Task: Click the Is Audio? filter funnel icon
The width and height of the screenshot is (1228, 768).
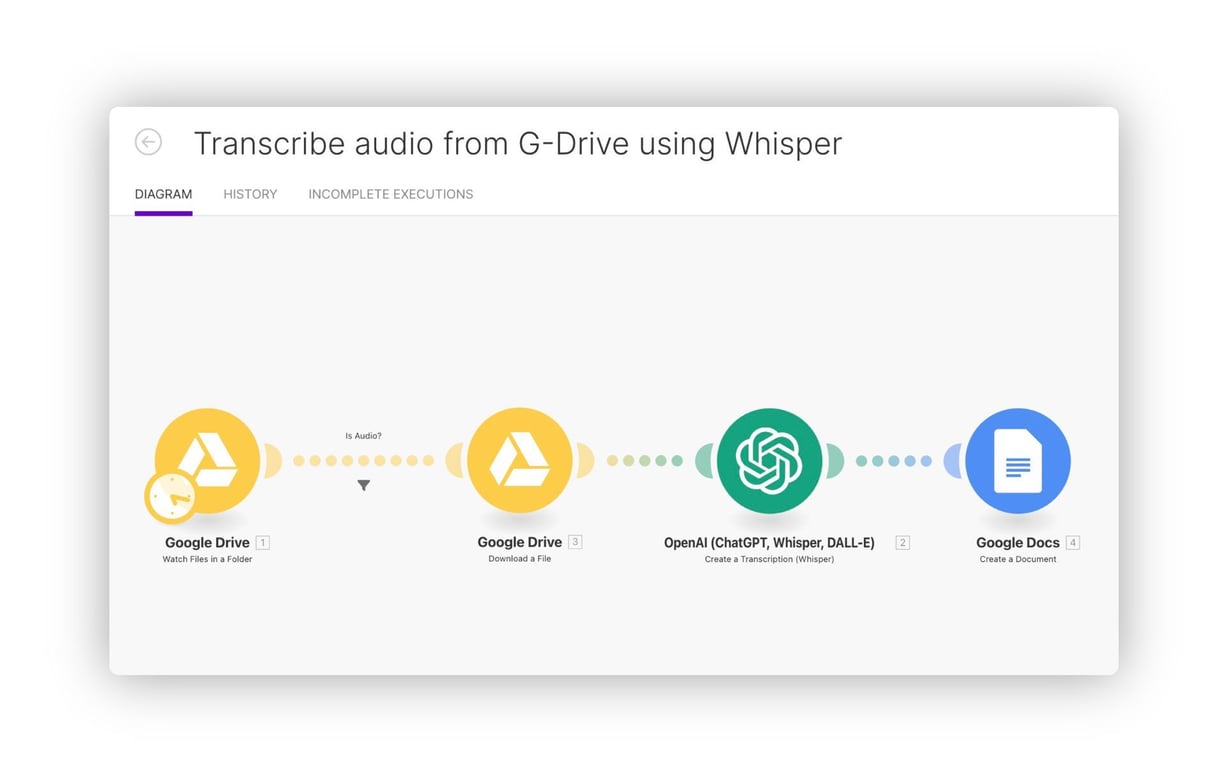Action: 364,485
